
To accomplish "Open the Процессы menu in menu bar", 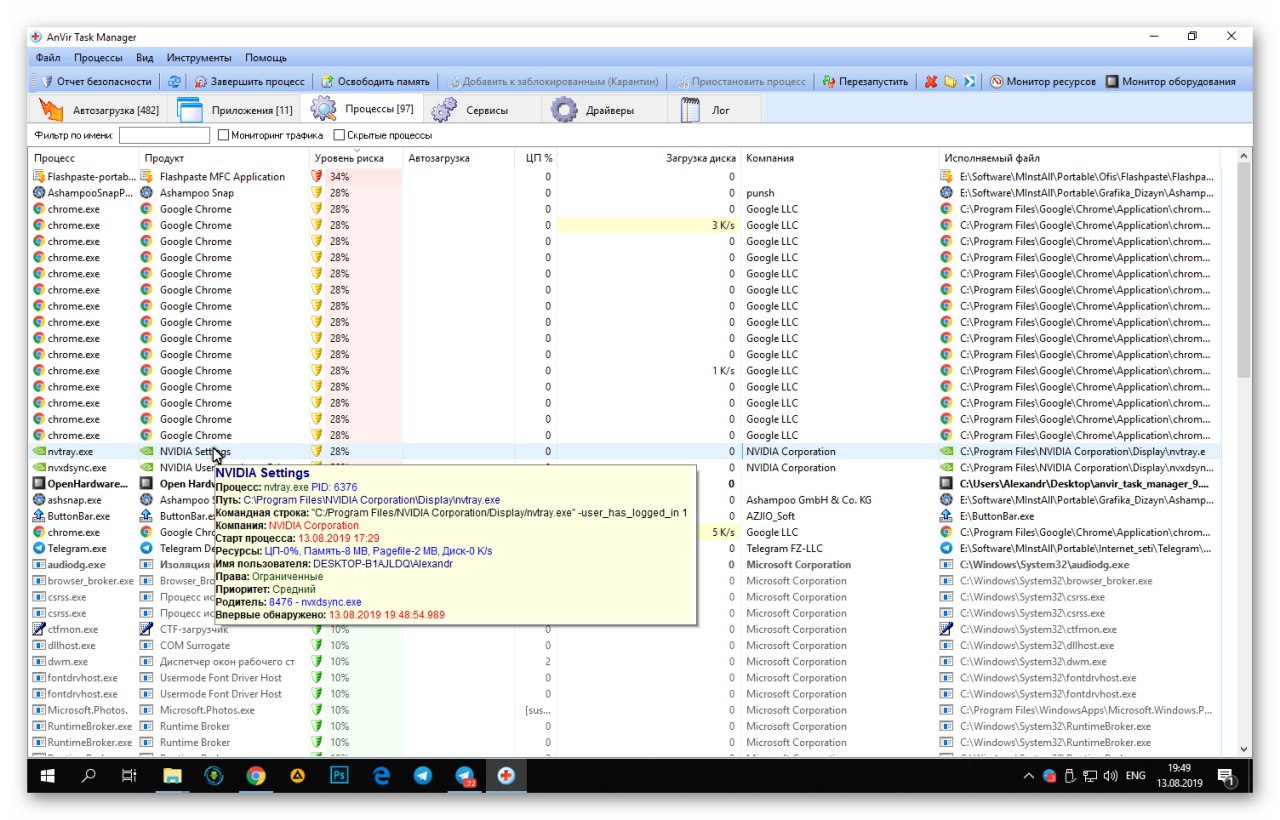I will click(x=98, y=58).
